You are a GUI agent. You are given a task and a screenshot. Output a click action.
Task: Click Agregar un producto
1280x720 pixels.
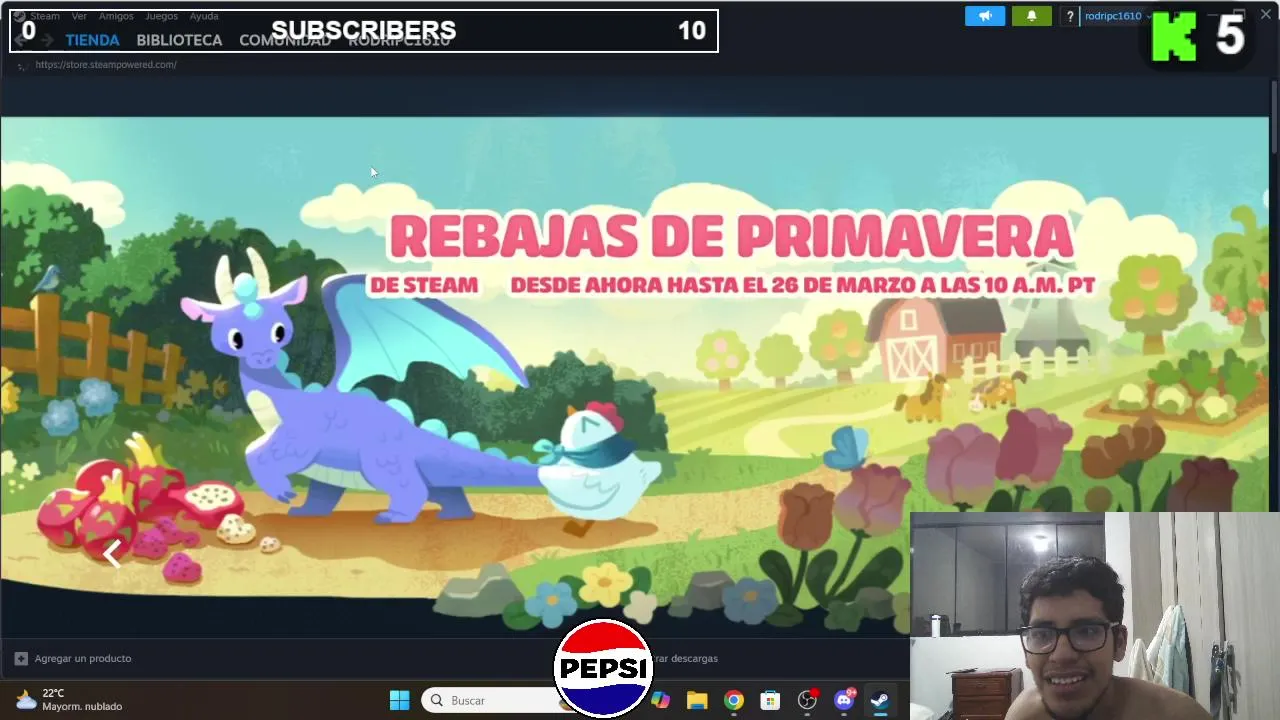pos(73,658)
